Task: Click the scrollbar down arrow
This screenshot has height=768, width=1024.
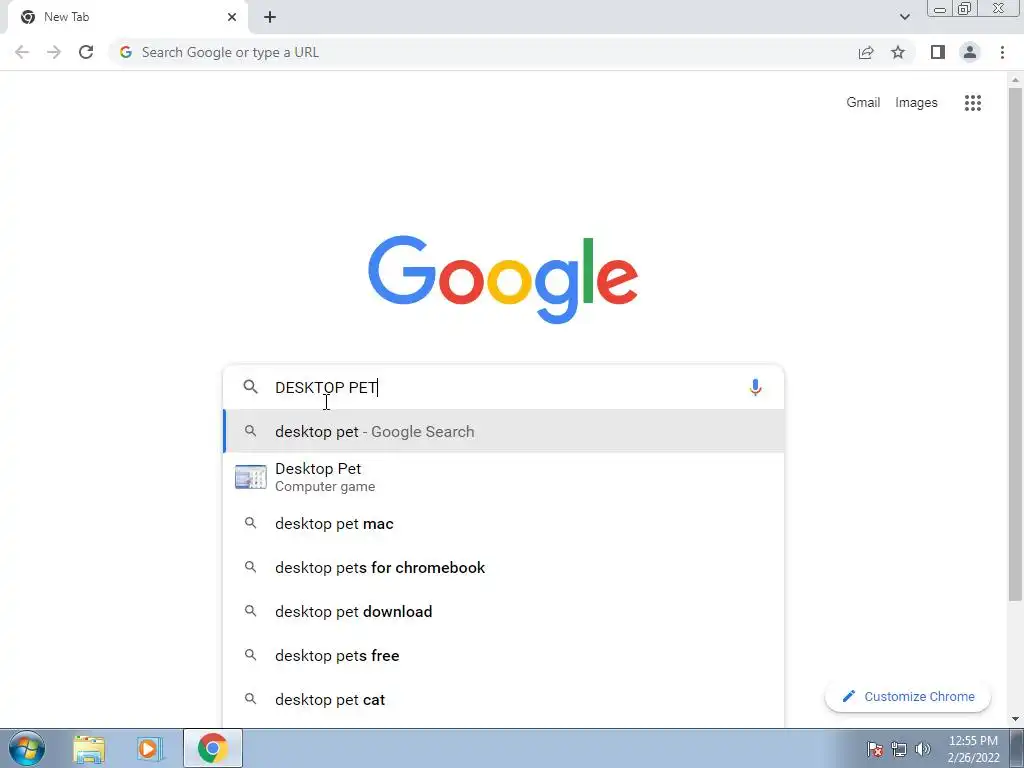Action: [1015, 719]
